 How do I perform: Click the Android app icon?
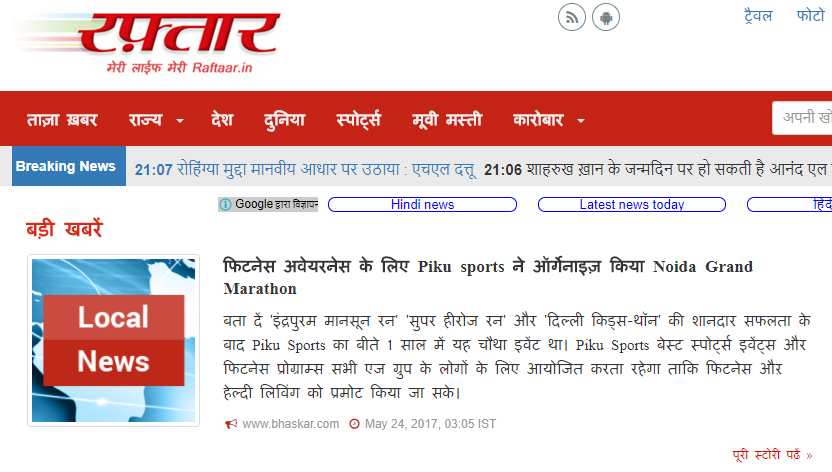(605, 18)
